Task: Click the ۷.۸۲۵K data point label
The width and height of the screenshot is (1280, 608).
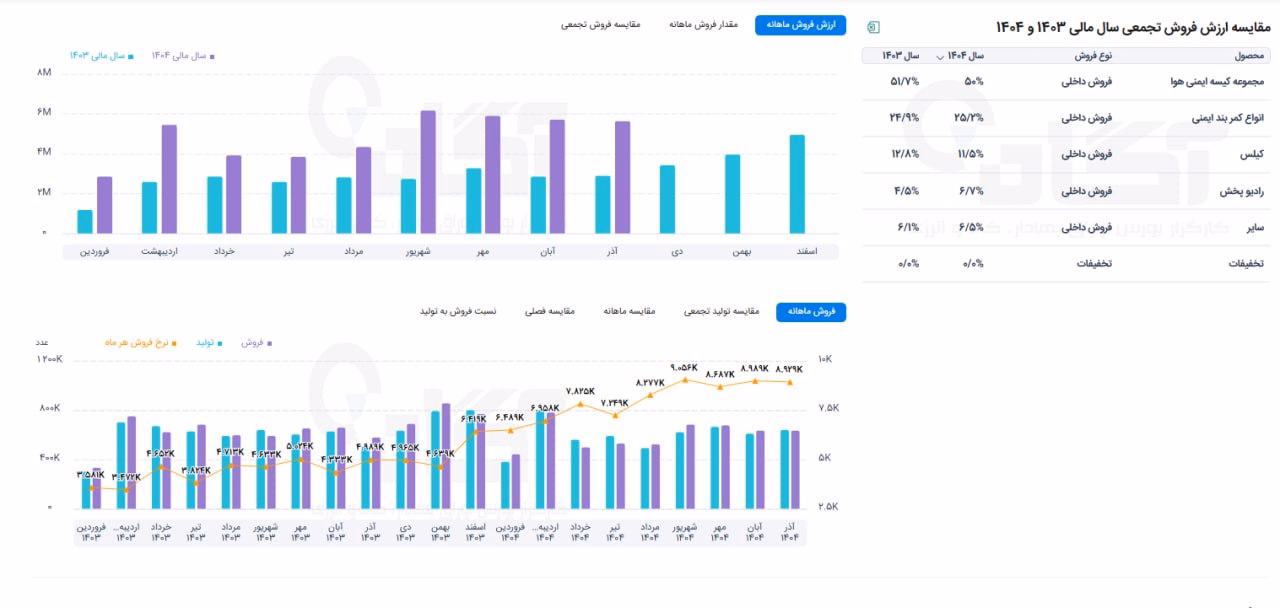Action: (x=580, y=391)
